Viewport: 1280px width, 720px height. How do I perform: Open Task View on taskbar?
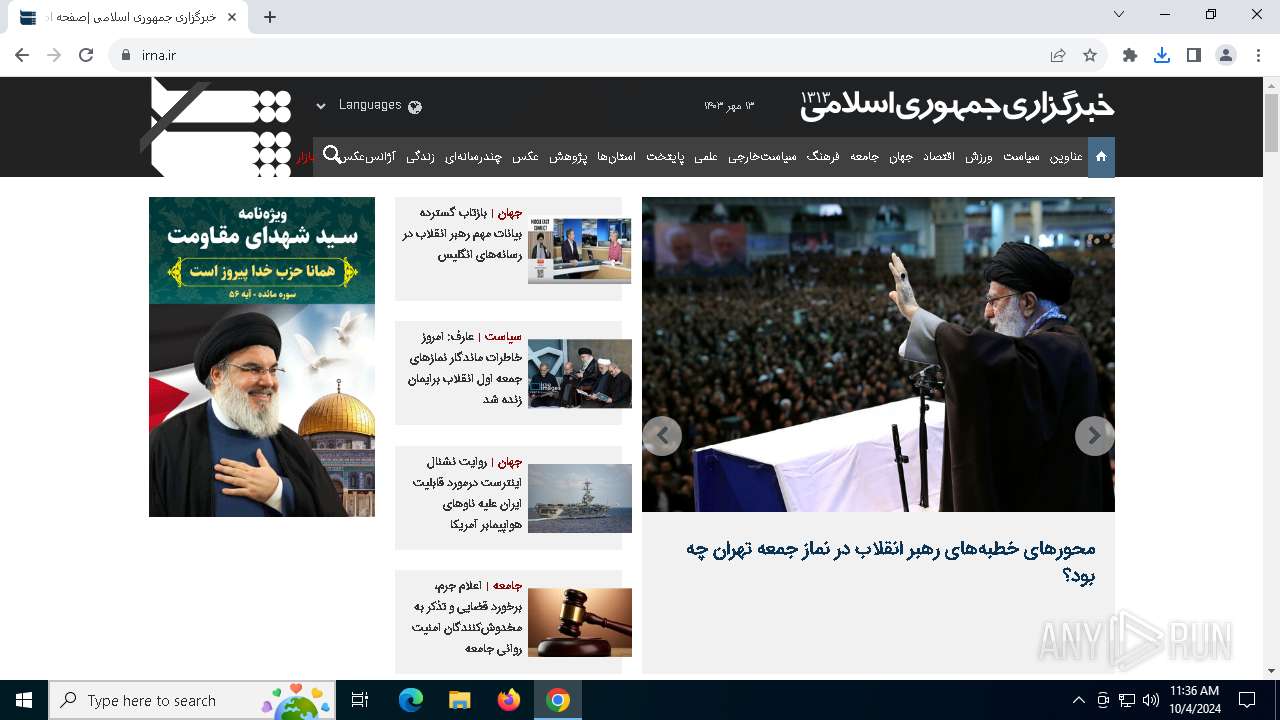360,700
